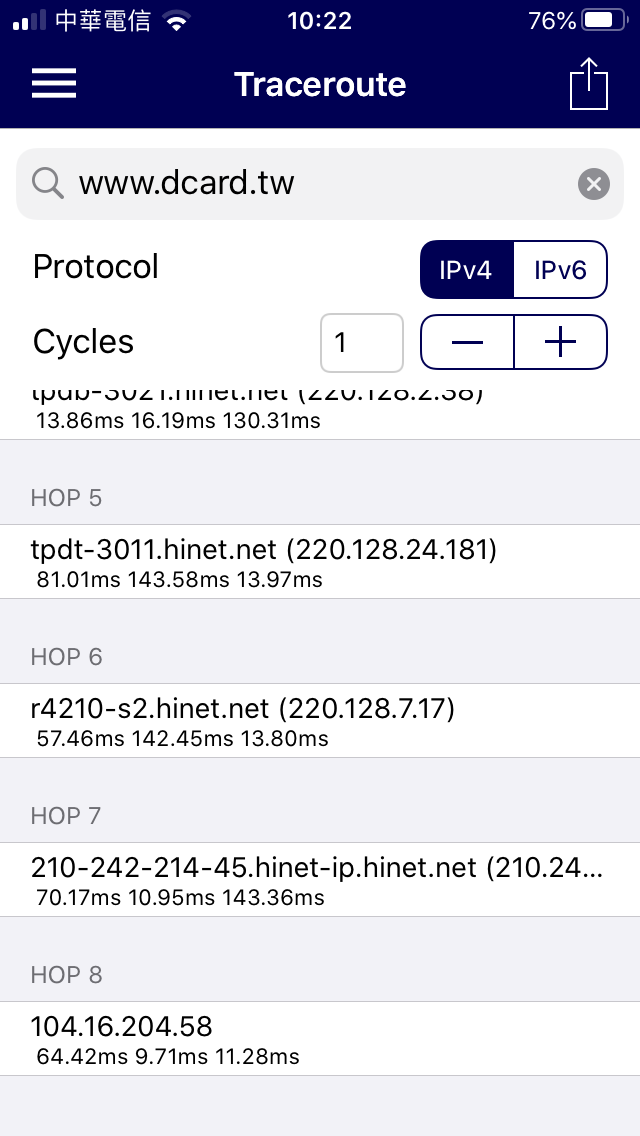
Task: Tap the magnifying glass search icon
Action: 48,184
